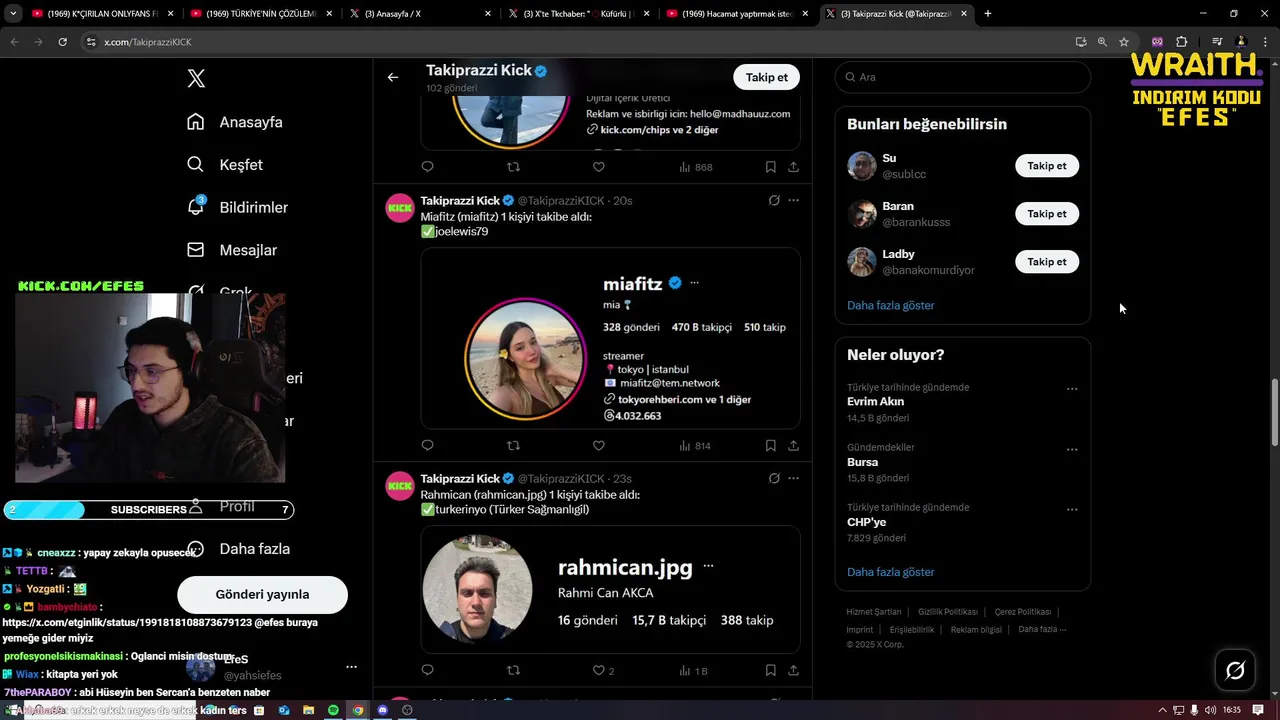Open kick.com/chips profile link
The width and height of the screenshot is (1280, 720).
(x=659, y=130)
